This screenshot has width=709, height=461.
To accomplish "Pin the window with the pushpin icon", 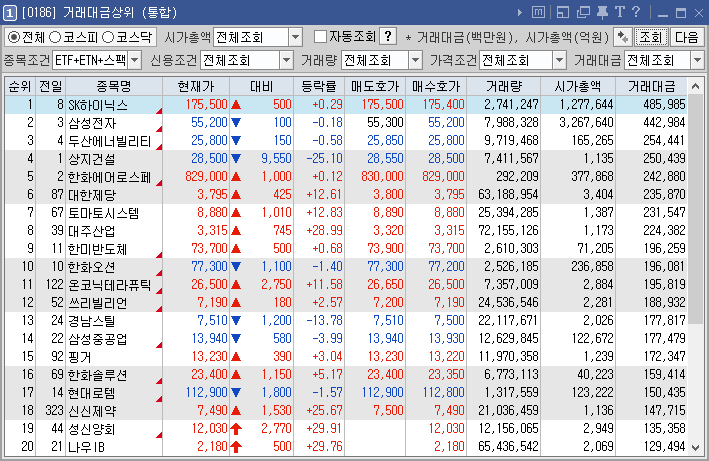I will pyautogui.click(x=602, y=12).
